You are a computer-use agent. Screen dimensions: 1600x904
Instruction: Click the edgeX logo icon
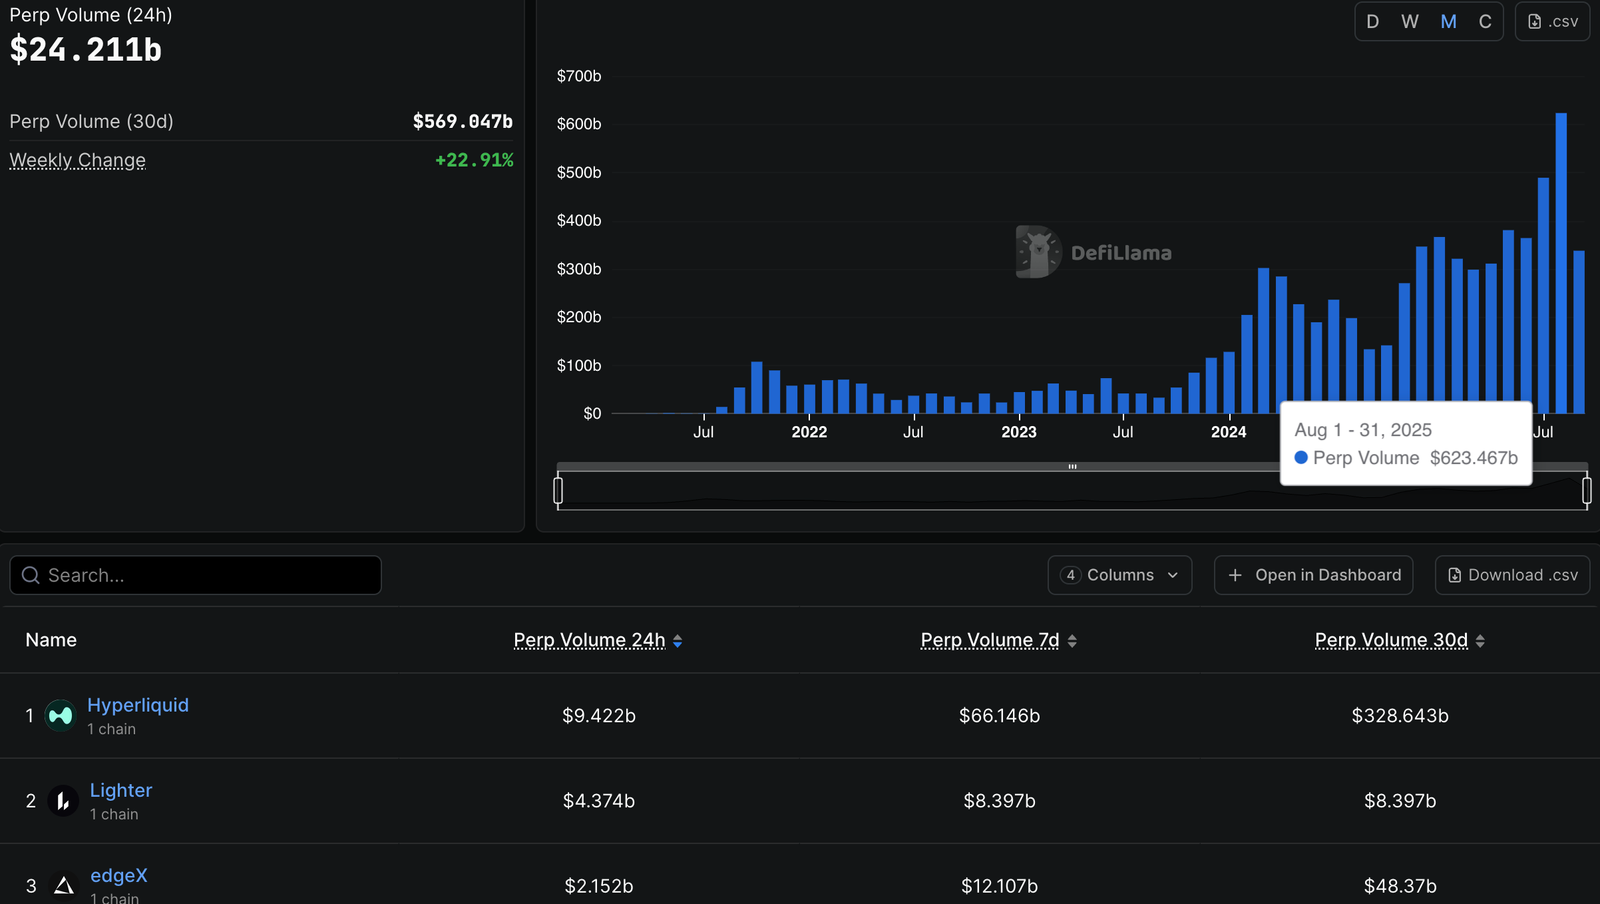62,885
